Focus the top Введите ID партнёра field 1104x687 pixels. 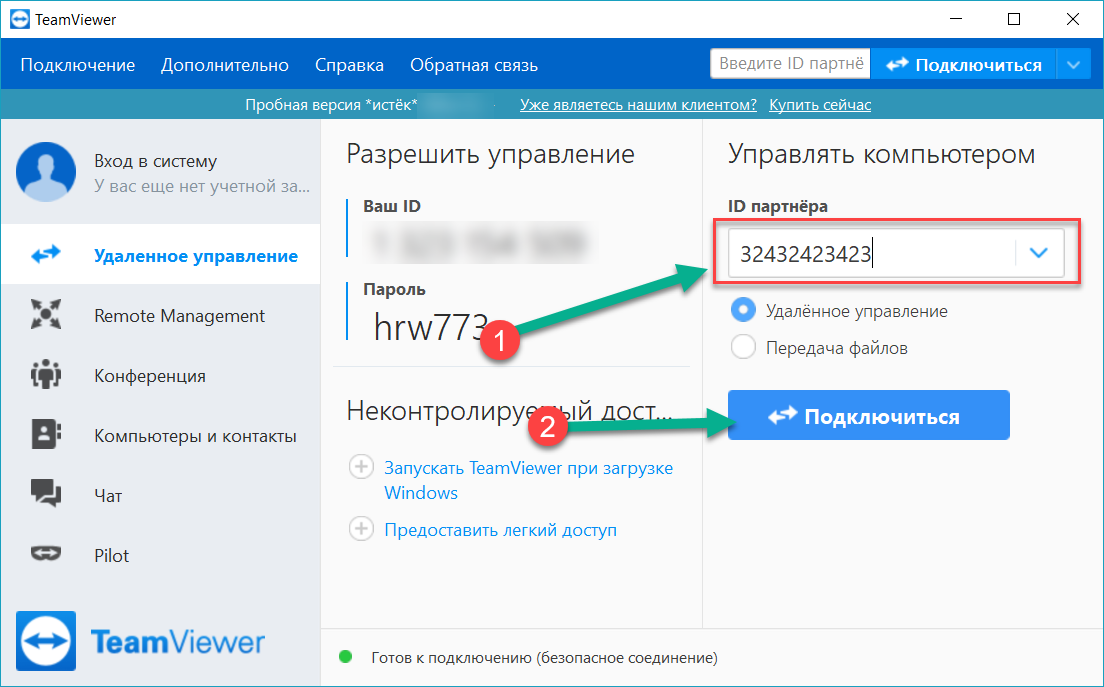click(x=790, y=64)
